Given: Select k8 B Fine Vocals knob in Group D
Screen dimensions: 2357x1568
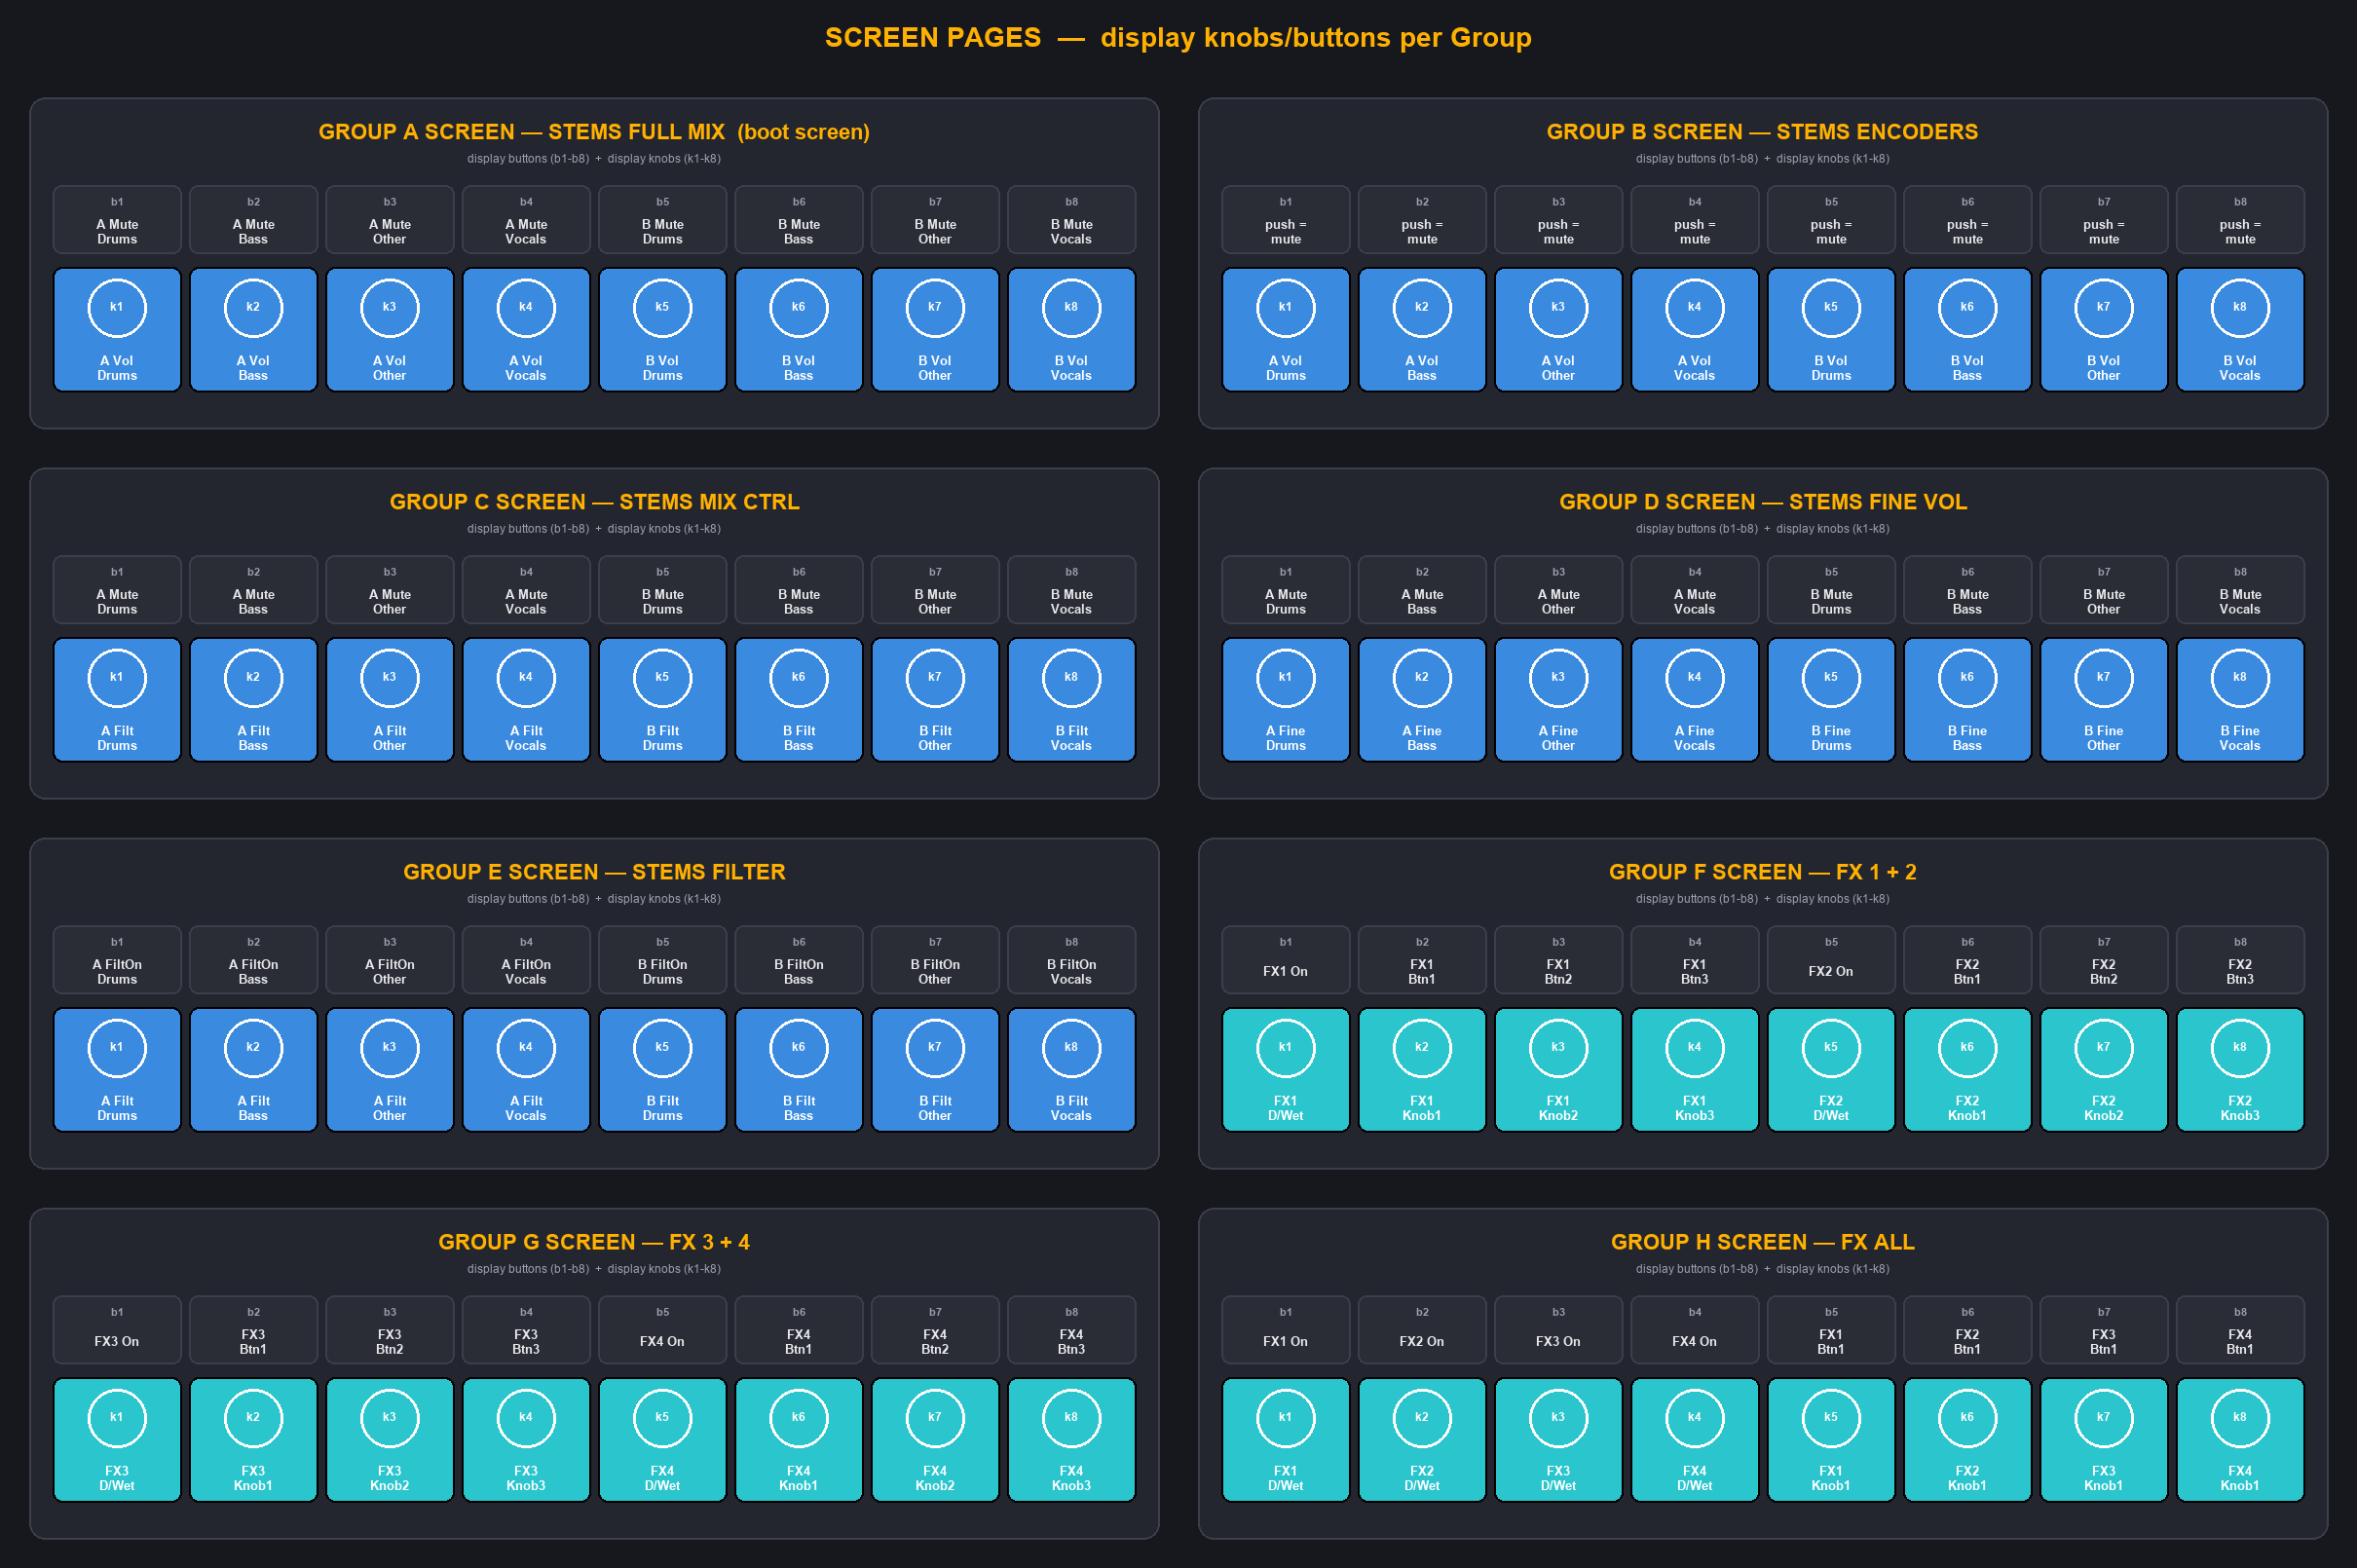Looking at the screenshot, I should [2240, 699].
